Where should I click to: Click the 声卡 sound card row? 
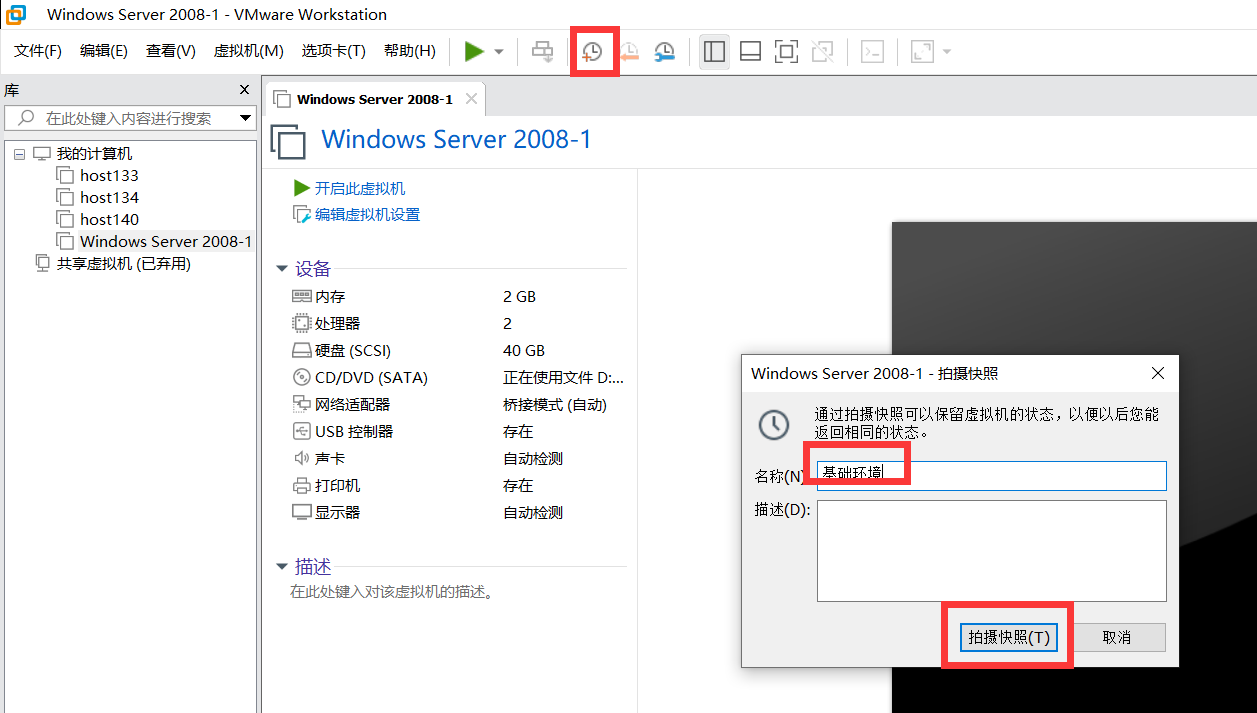click(330, 459)
